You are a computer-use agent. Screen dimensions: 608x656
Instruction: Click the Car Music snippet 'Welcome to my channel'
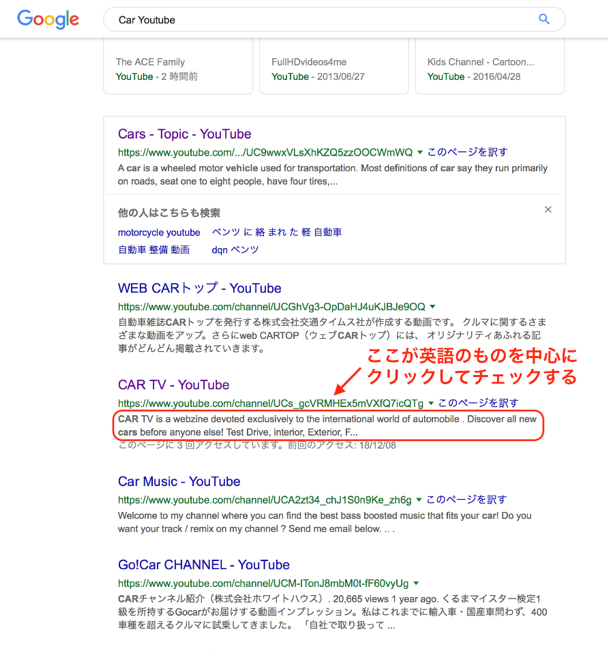(x=324, y=522)
